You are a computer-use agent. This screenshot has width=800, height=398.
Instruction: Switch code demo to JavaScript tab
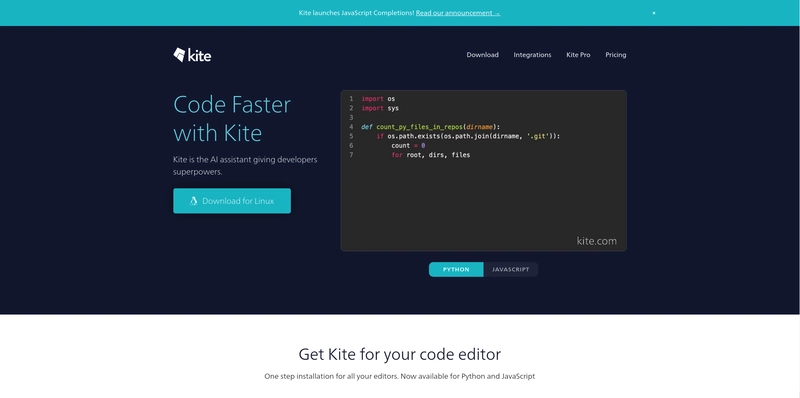[510, 269]
